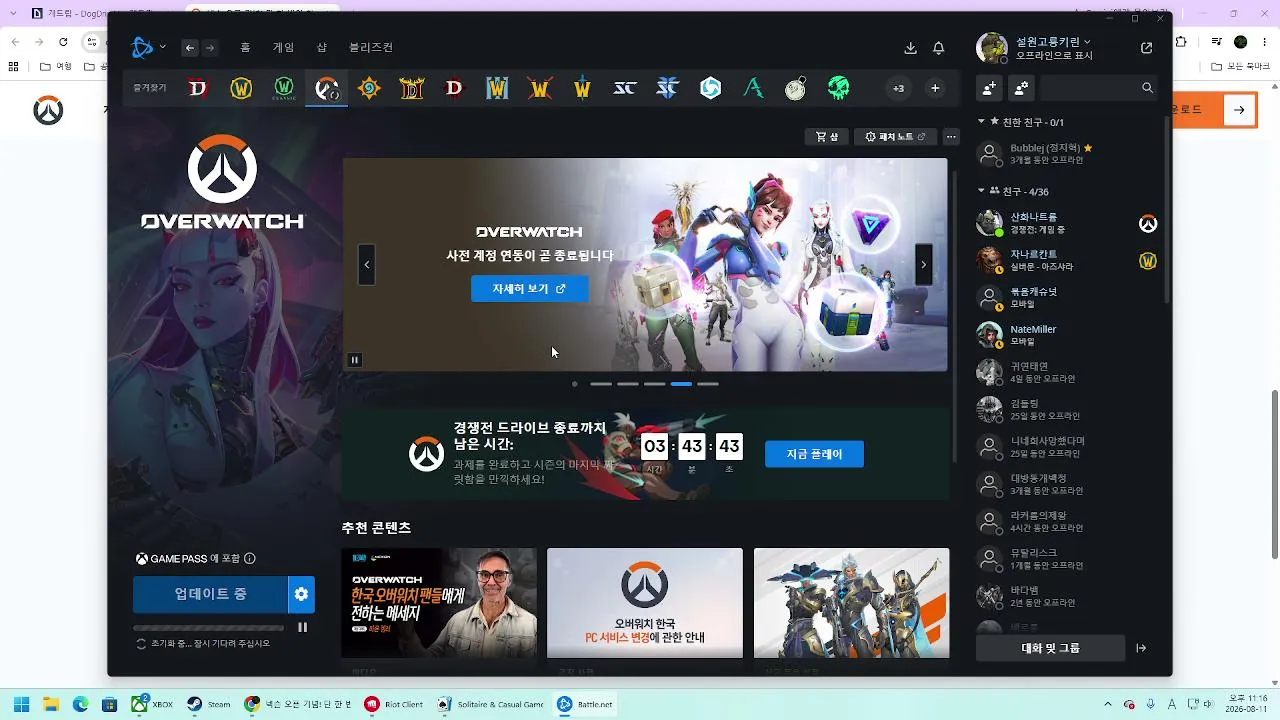This screenshot has width=1280, height=720.
Task: Click the update progress bar
Action: pyautogui.click(x=208, y=628)
